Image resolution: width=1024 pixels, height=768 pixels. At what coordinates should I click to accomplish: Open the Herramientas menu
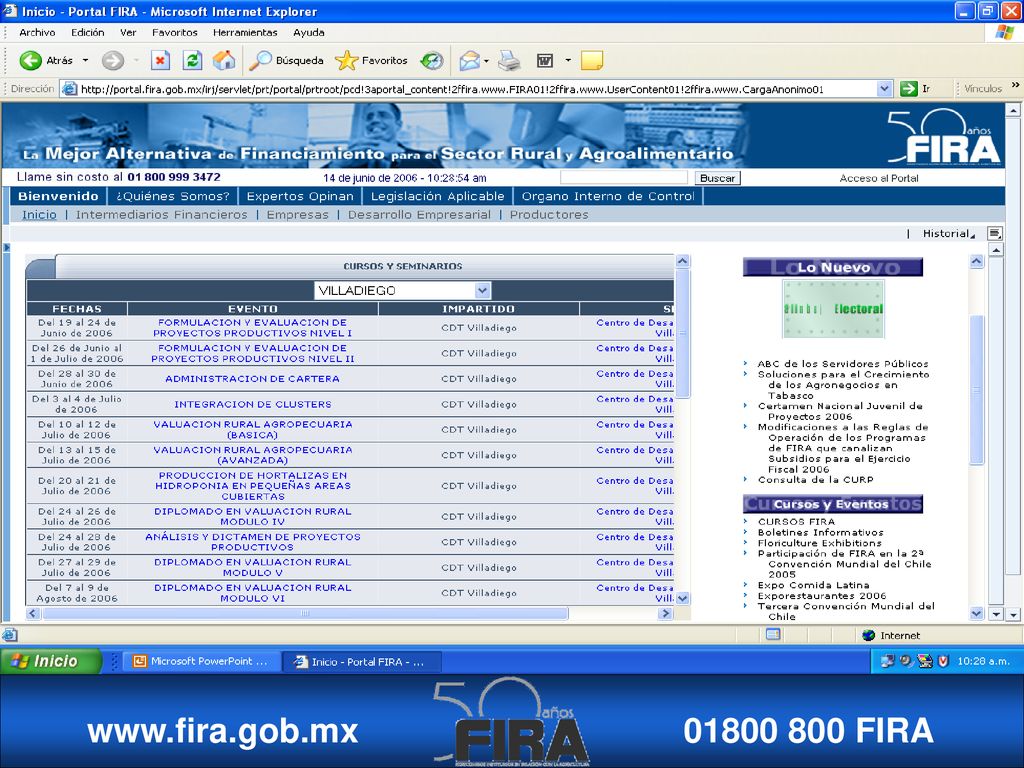point(245,33)
